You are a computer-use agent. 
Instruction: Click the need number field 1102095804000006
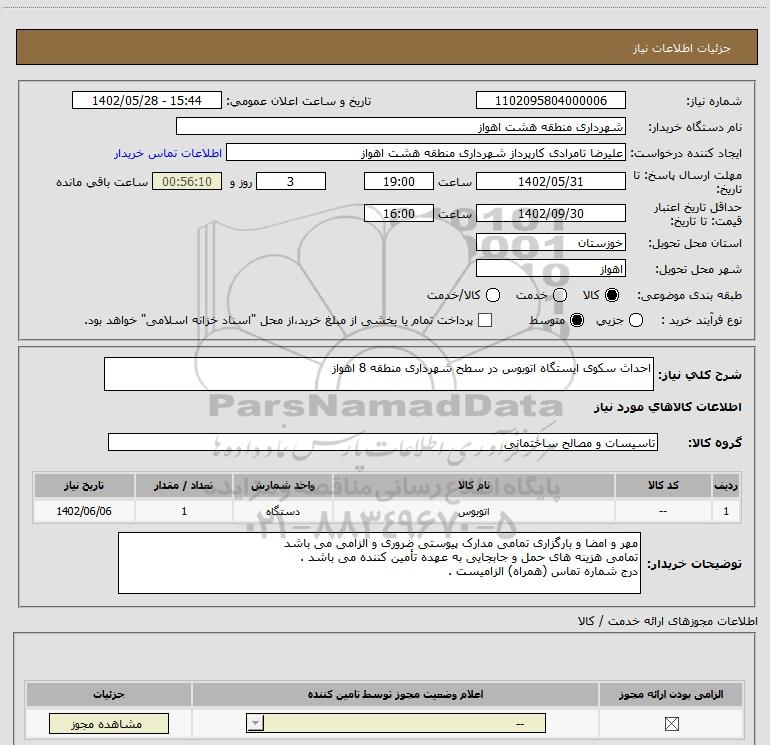550,100
